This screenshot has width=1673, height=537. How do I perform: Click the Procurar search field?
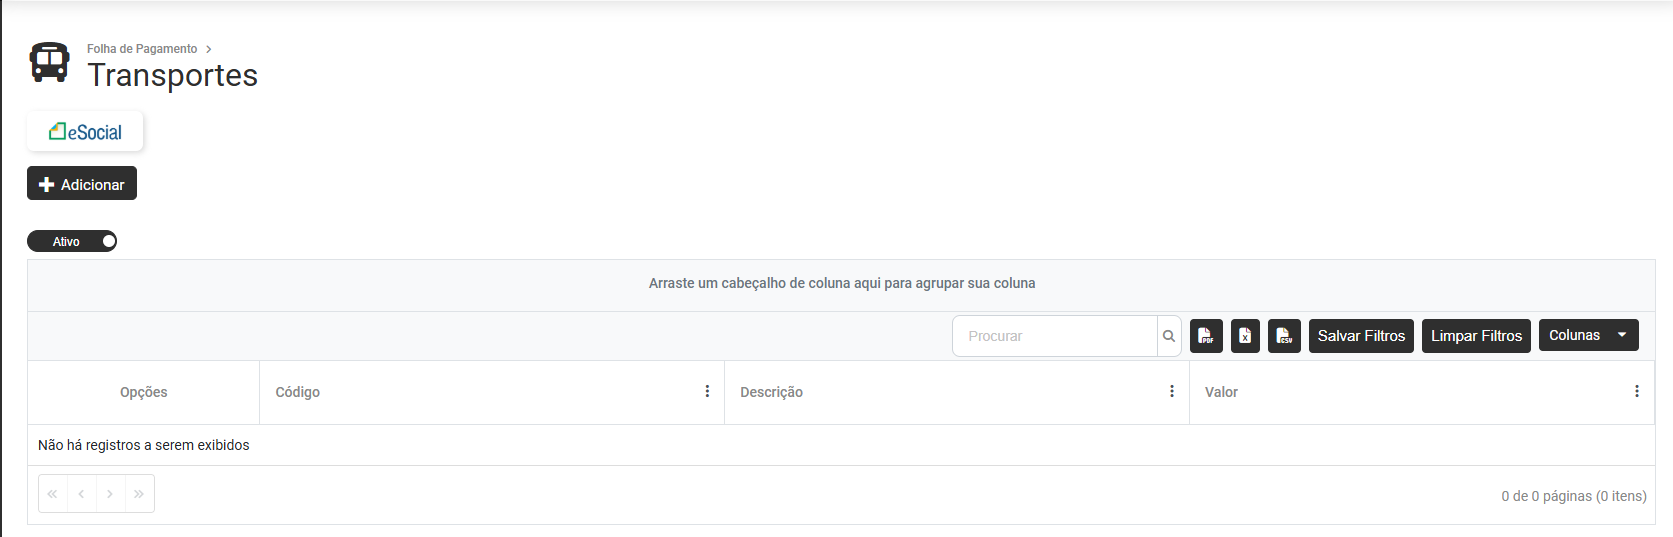[x=1055, y=336]
